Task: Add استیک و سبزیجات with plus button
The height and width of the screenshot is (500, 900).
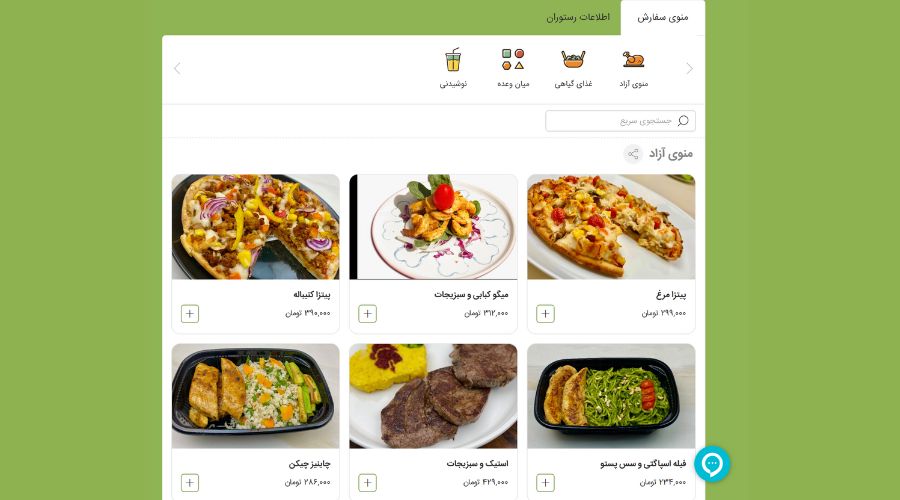Action: click(x=367, y=483)
